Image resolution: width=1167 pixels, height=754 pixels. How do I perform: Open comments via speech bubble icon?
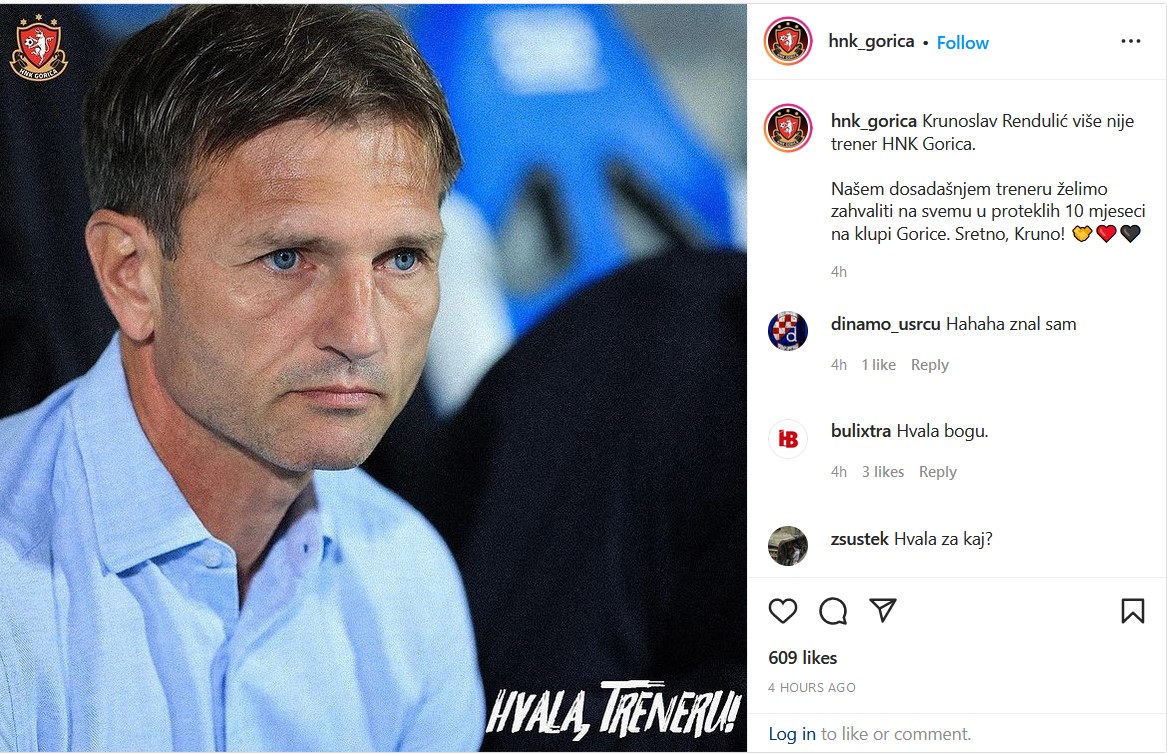pos(833,610)
